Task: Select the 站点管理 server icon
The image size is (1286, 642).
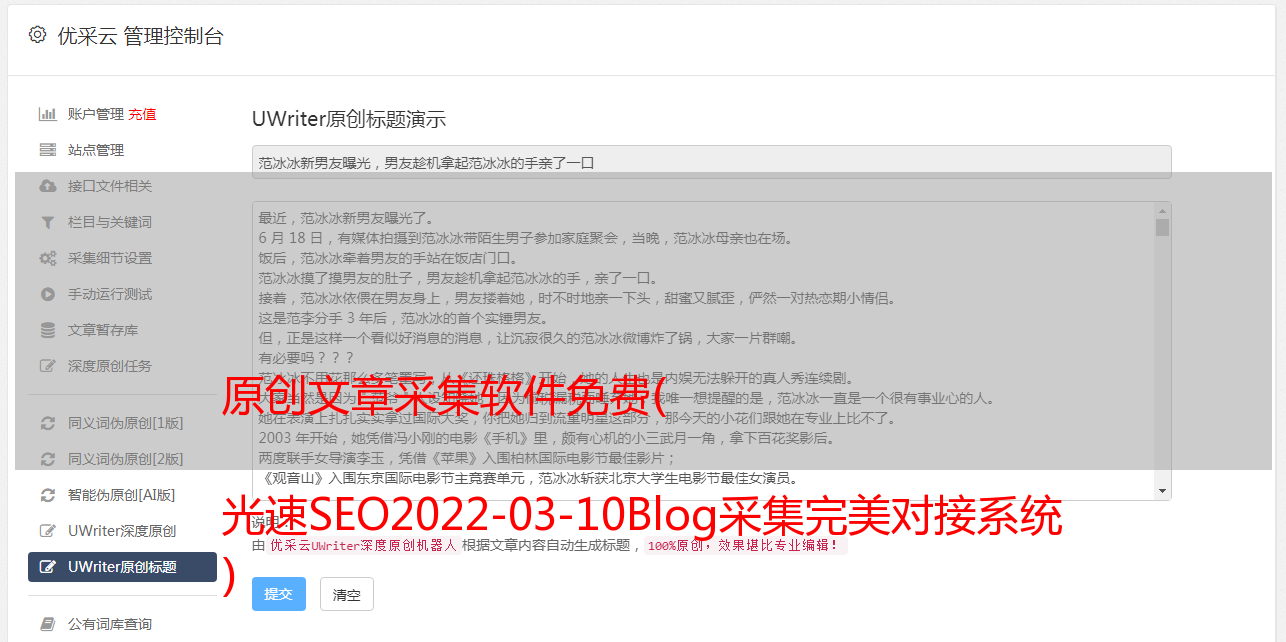Action: click(47, 150)
